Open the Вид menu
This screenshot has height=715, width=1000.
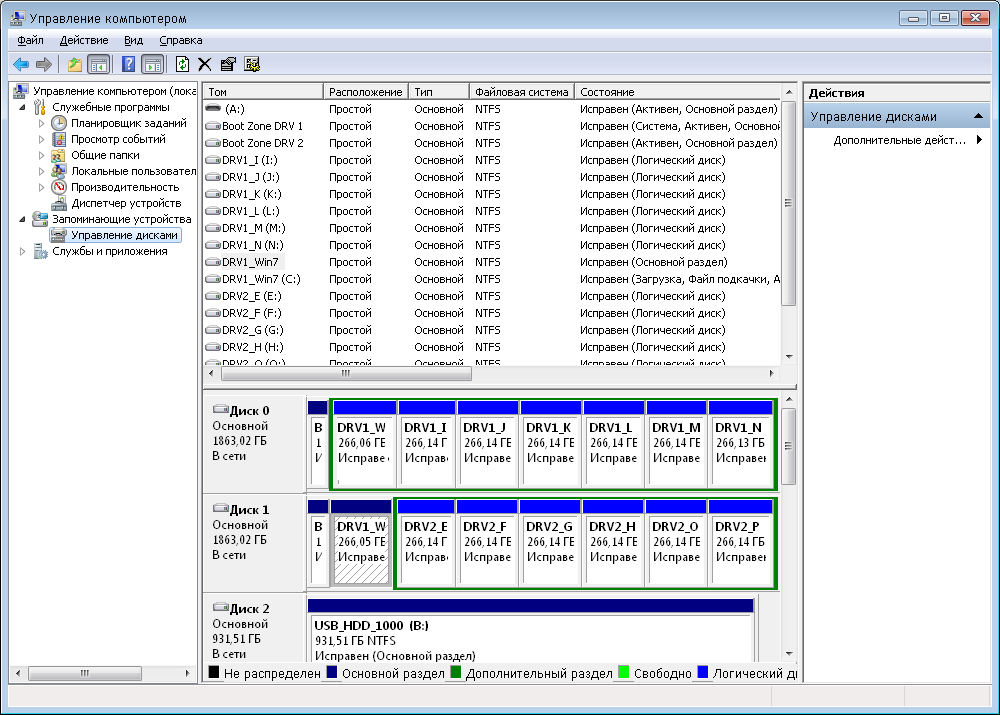[x=134, y=40]
